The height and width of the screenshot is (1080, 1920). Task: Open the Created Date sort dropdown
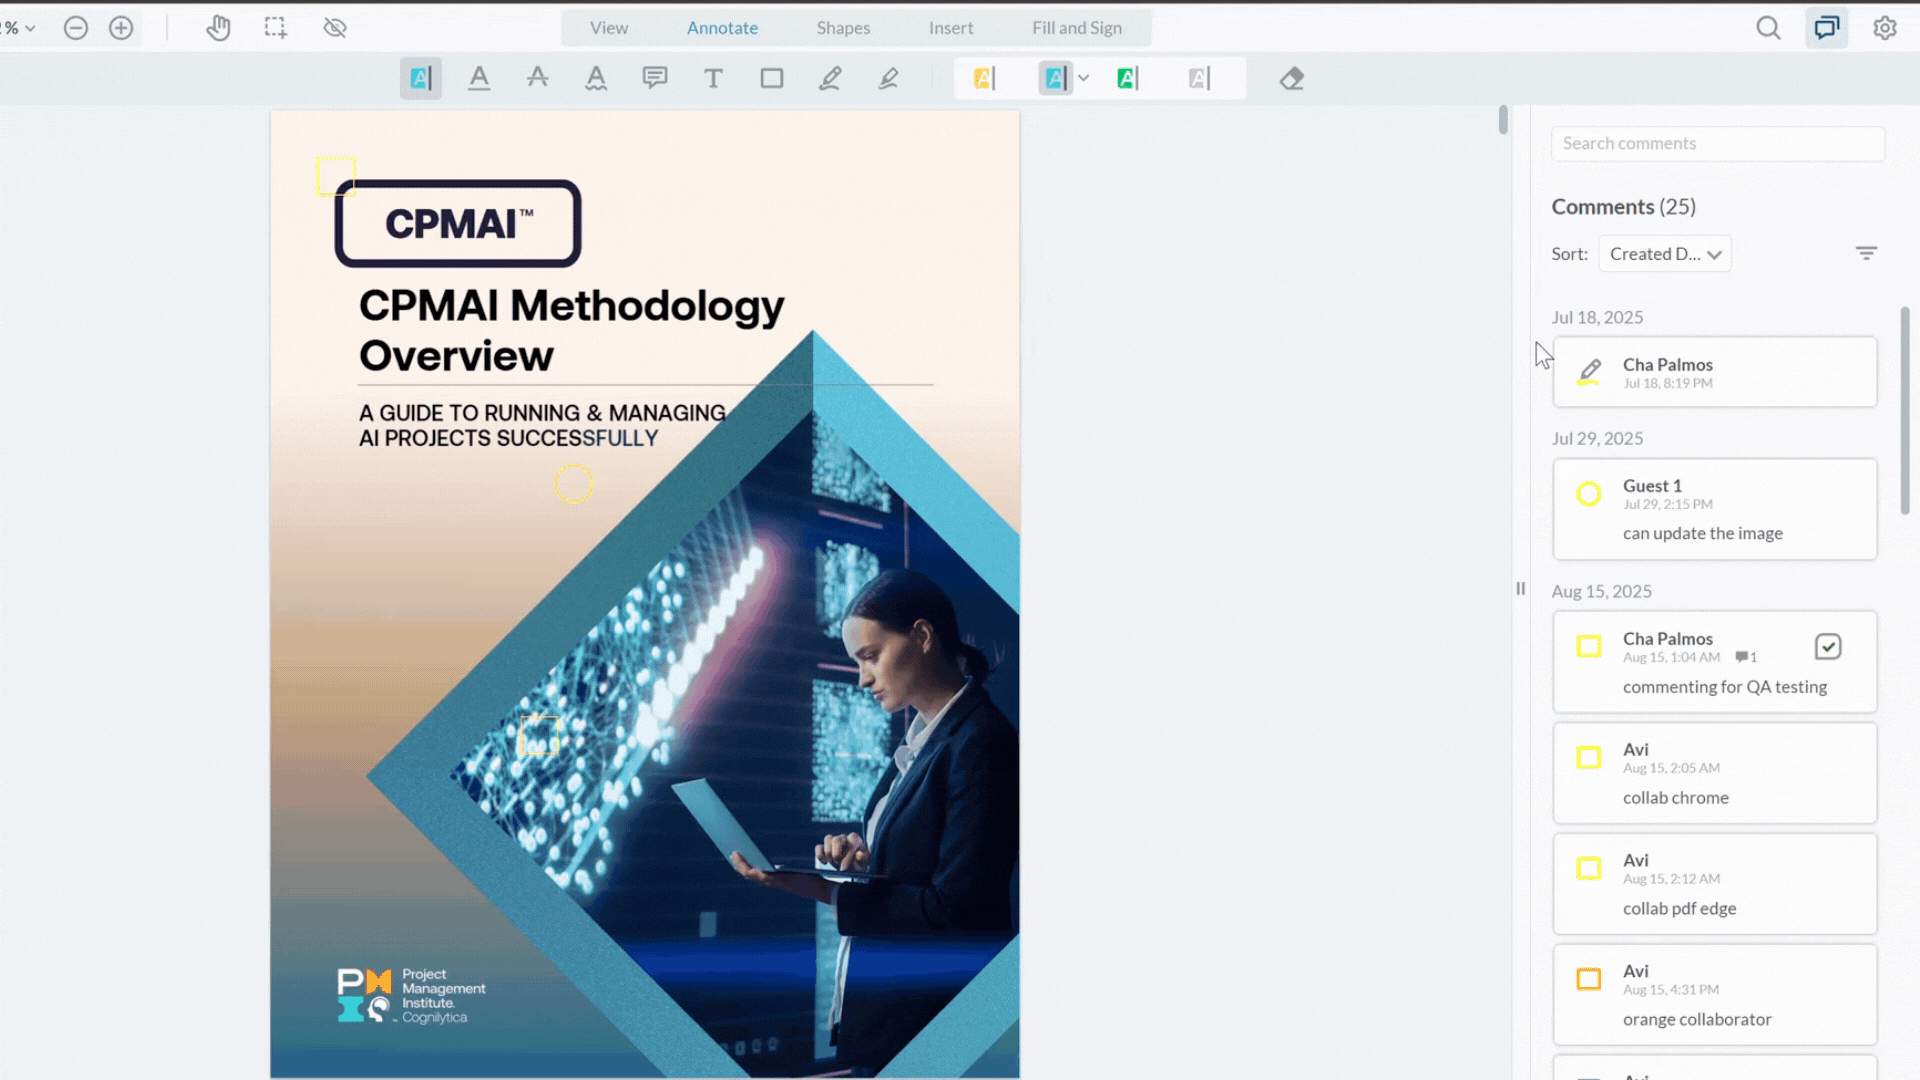point(1664,254)
